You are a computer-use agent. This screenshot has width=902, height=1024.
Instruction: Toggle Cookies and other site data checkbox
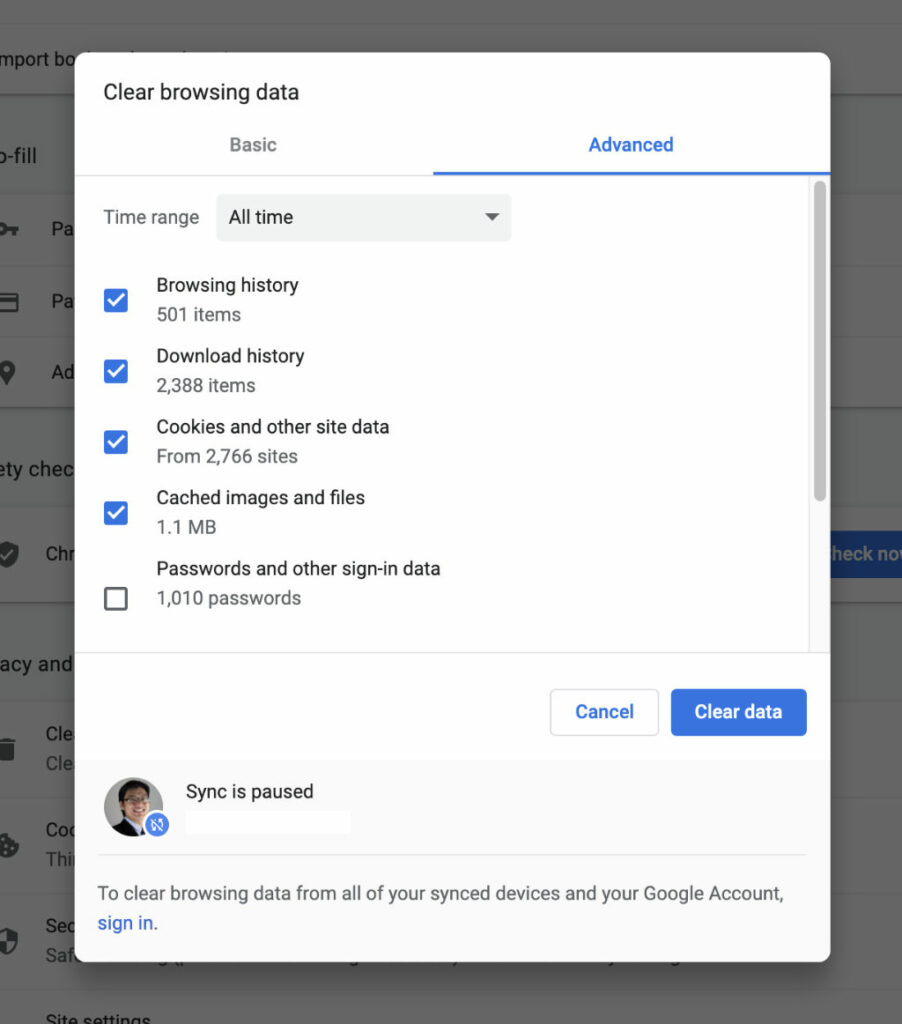pos(116,442)
